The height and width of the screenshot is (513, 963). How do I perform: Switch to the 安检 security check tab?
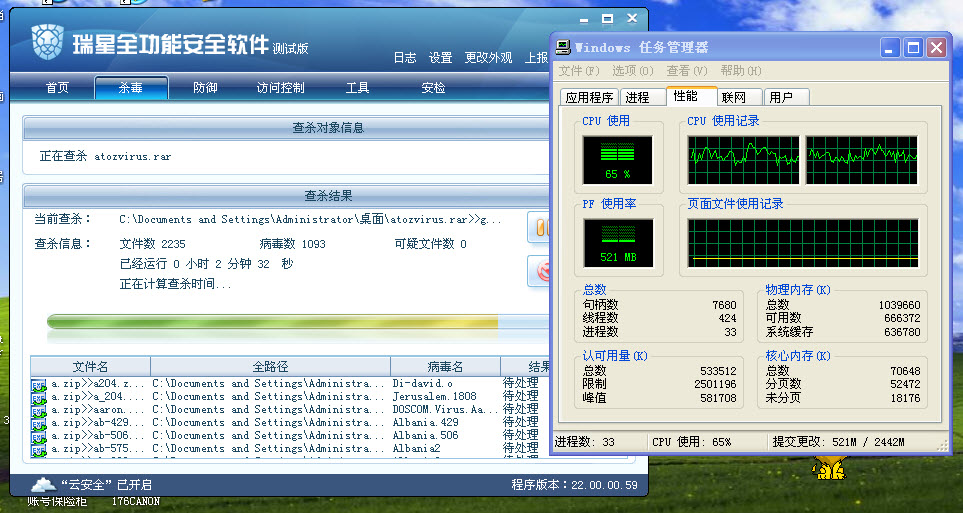tap(433, 88)
